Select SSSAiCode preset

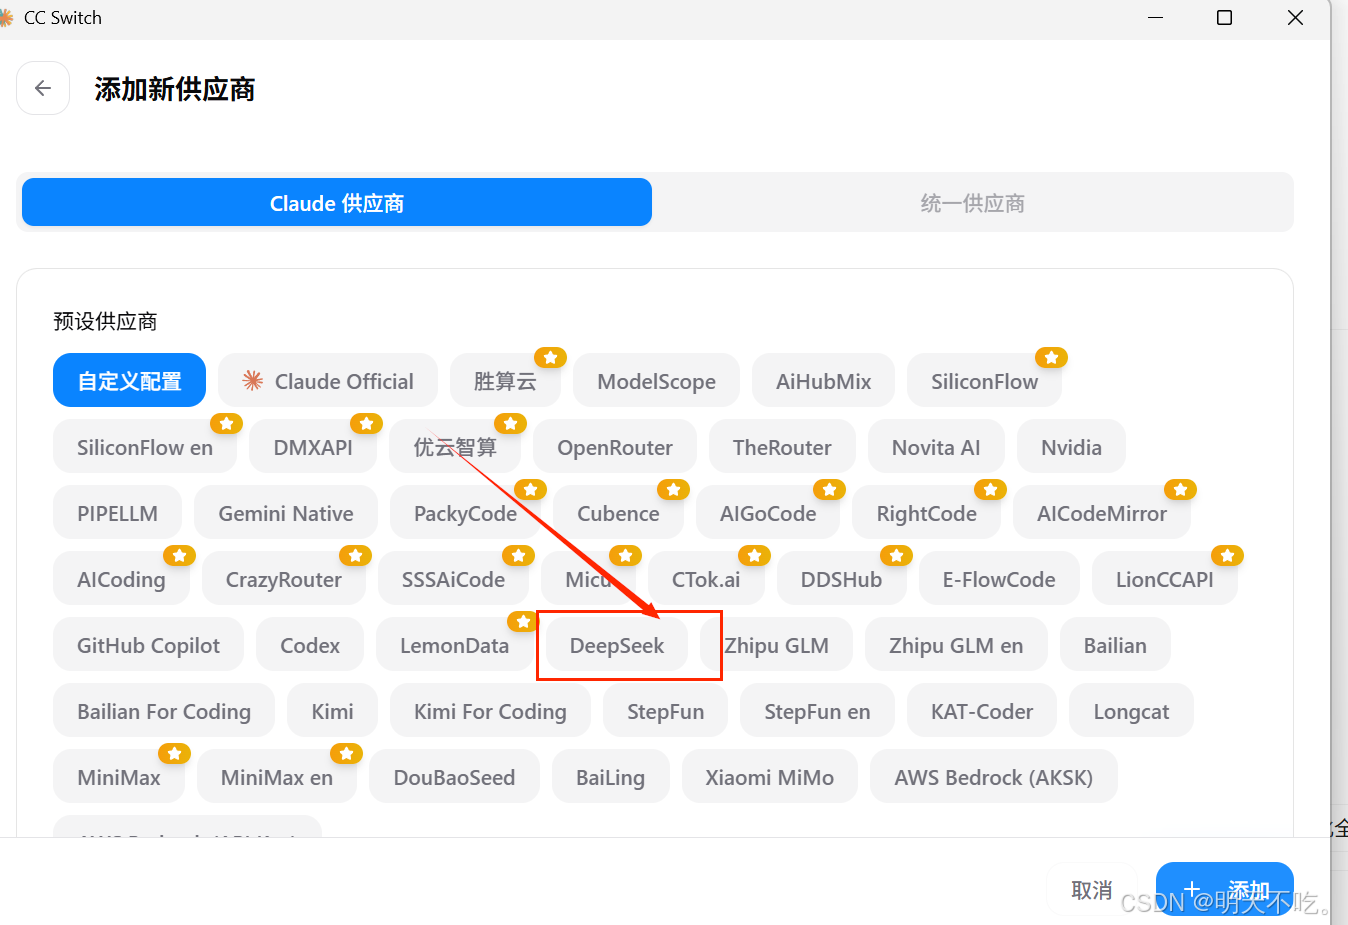click(453, 579)
